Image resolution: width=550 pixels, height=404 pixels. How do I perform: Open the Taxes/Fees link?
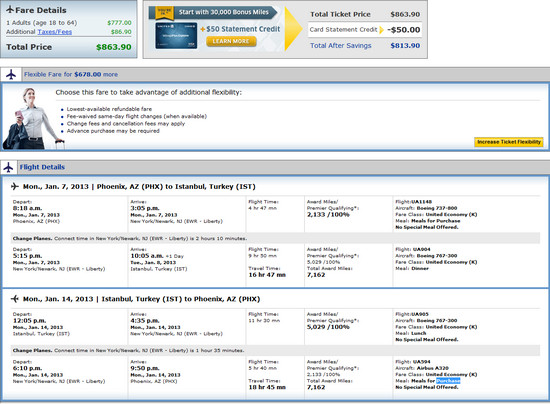55,32
